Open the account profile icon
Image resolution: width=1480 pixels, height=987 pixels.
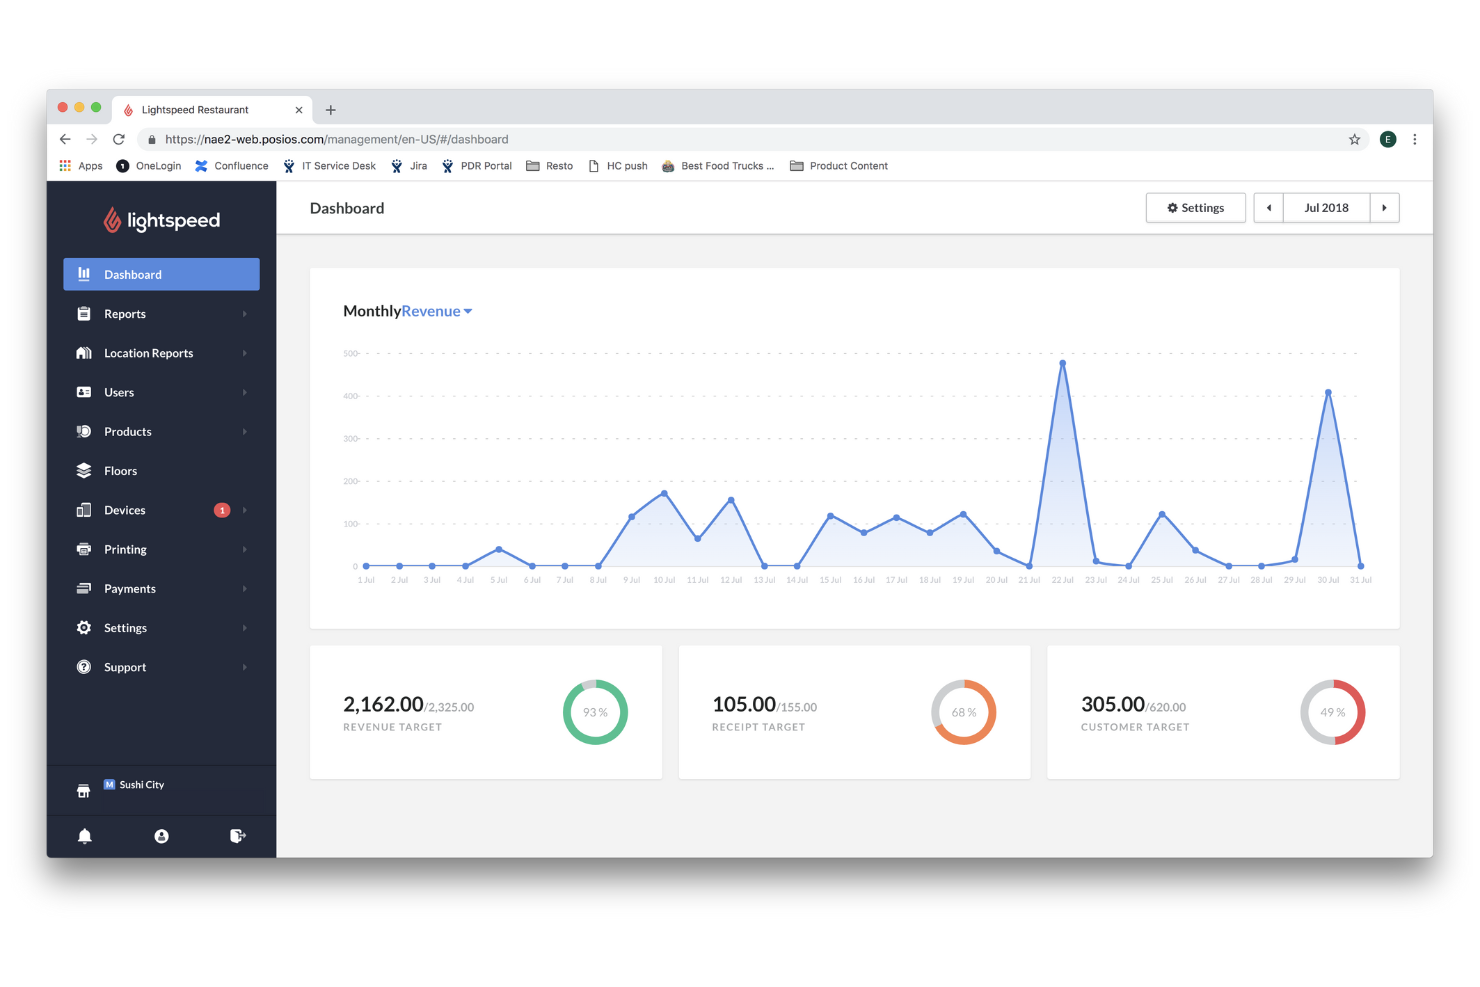161,836
